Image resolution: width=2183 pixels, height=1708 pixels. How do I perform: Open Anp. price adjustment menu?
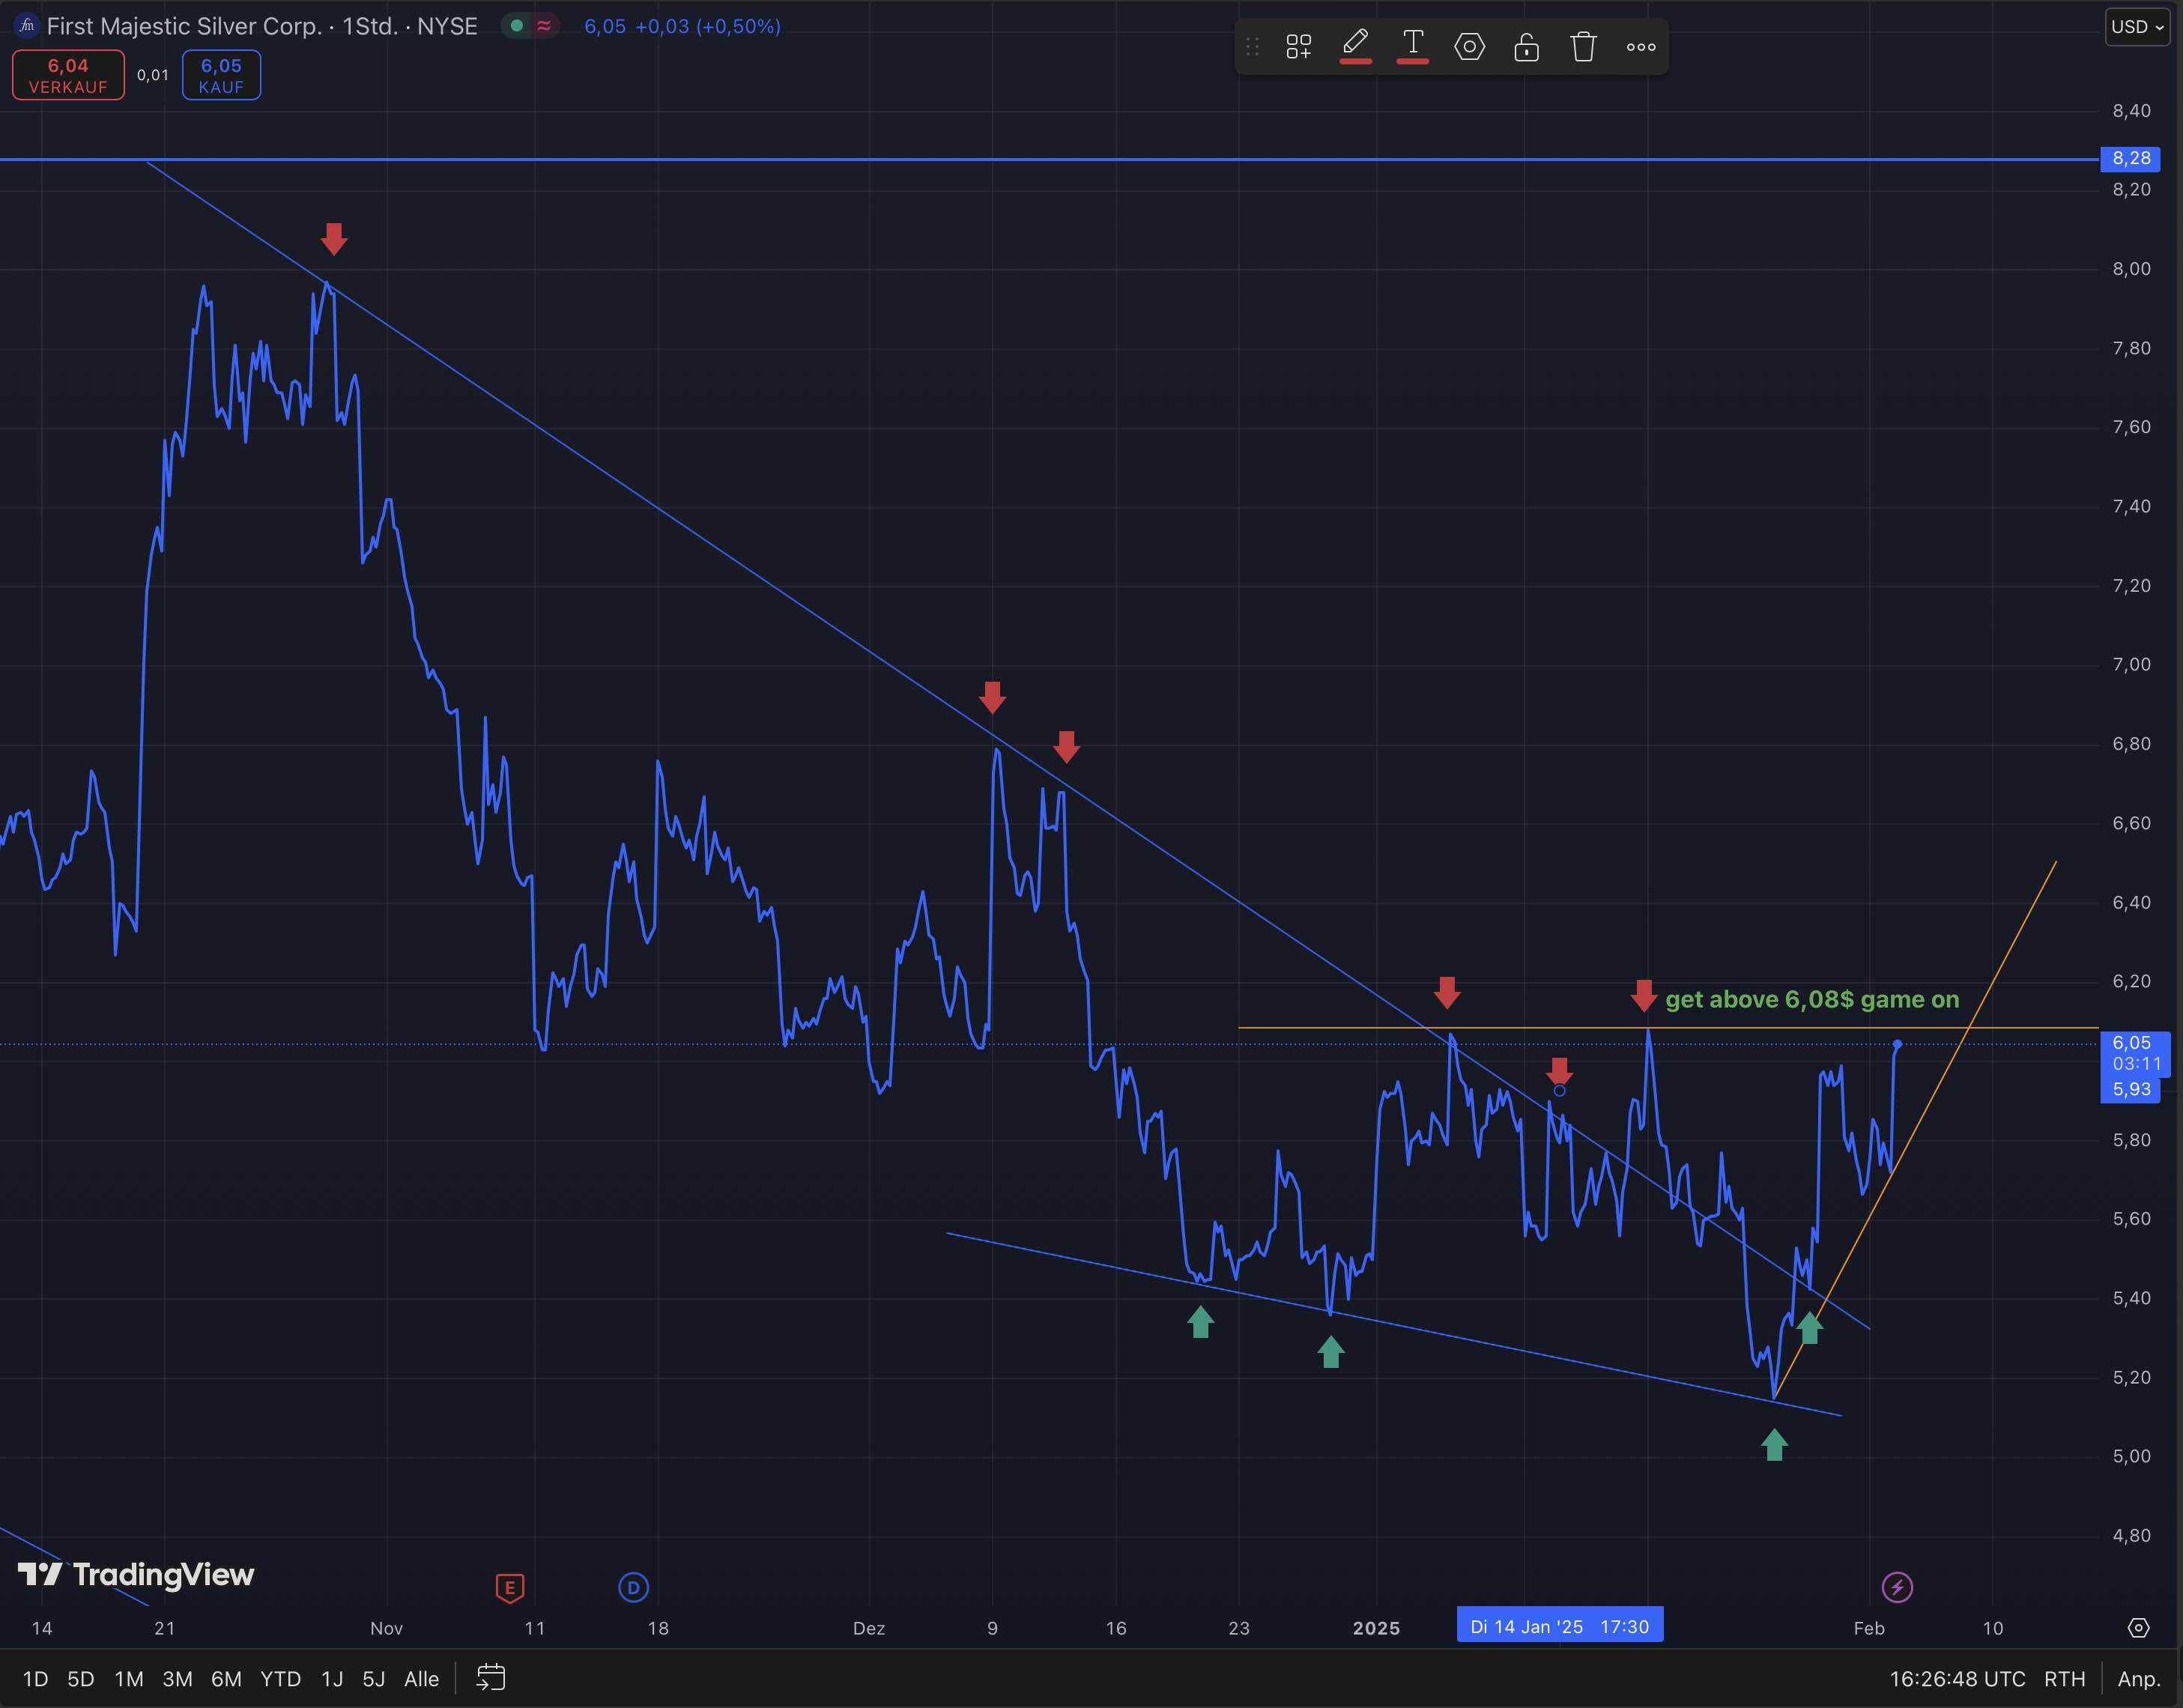[x=2138, y=1679]
